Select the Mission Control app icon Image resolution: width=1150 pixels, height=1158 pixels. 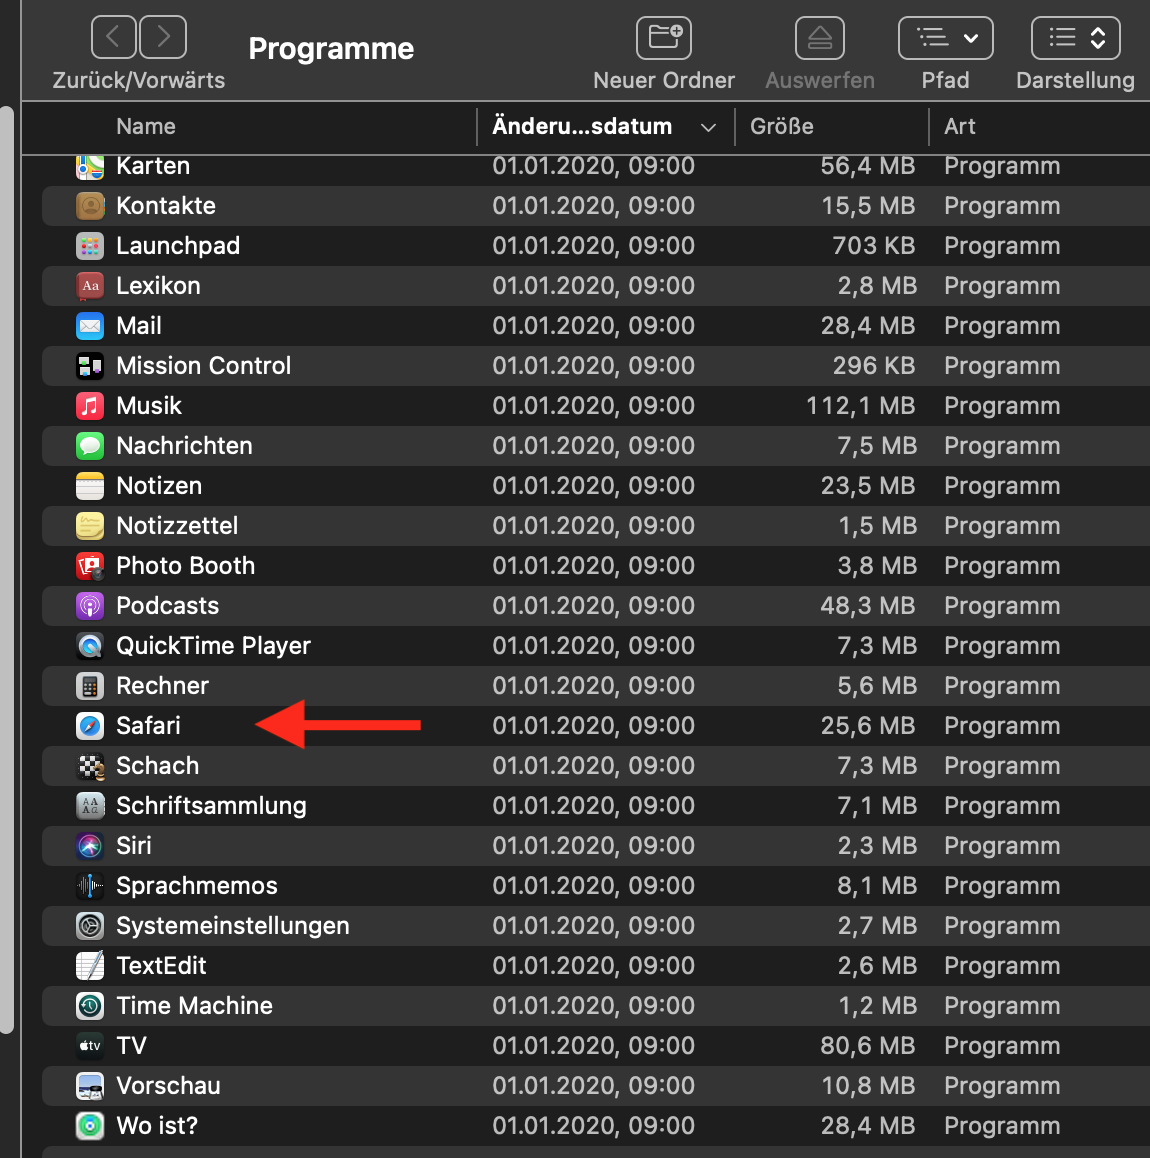pos(90,366)
